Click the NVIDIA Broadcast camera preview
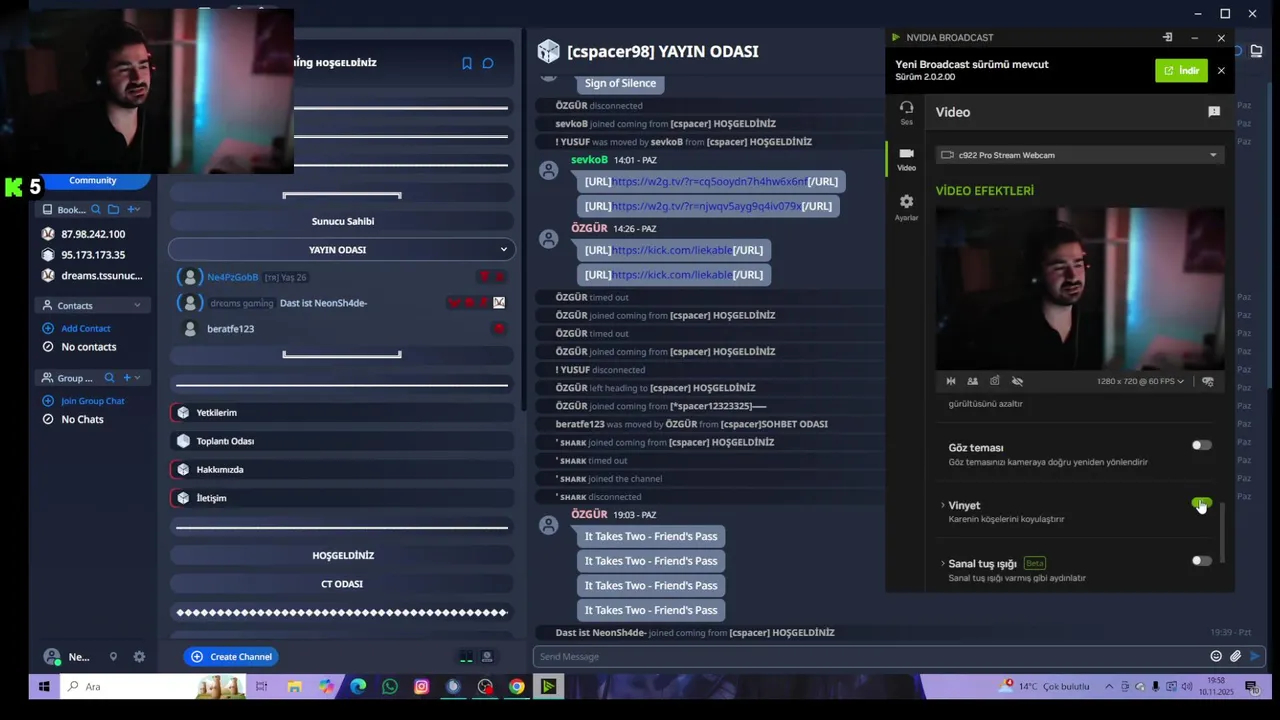This screenshot has width=1280, height=720. pyautogui.click(x=1080, y=289)
